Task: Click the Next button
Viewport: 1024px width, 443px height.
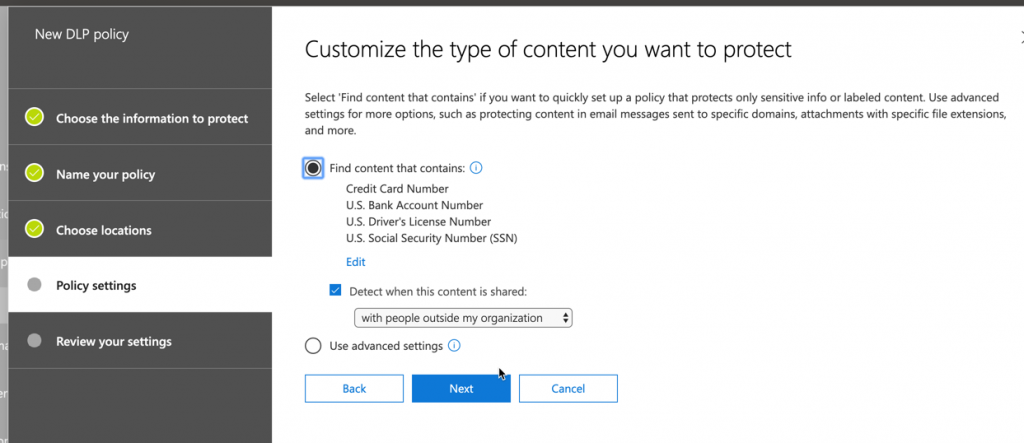Action: (461, 388)
